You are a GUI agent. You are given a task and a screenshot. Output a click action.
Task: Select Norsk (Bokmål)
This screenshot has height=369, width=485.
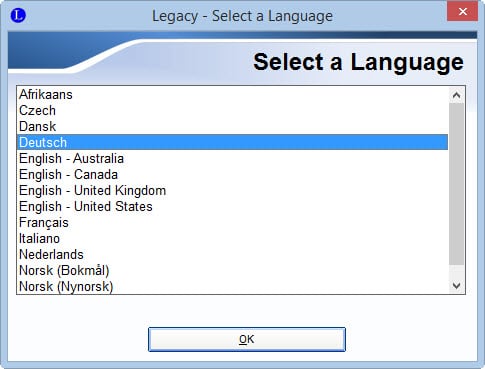232,270
